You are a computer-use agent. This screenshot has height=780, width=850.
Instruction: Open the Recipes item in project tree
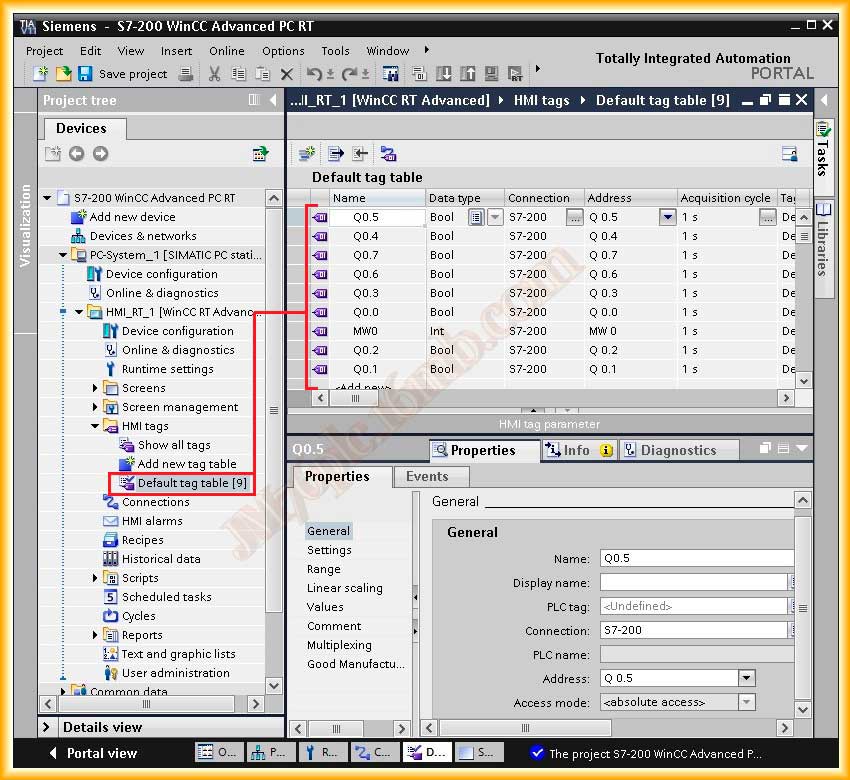tap(142, 540)
